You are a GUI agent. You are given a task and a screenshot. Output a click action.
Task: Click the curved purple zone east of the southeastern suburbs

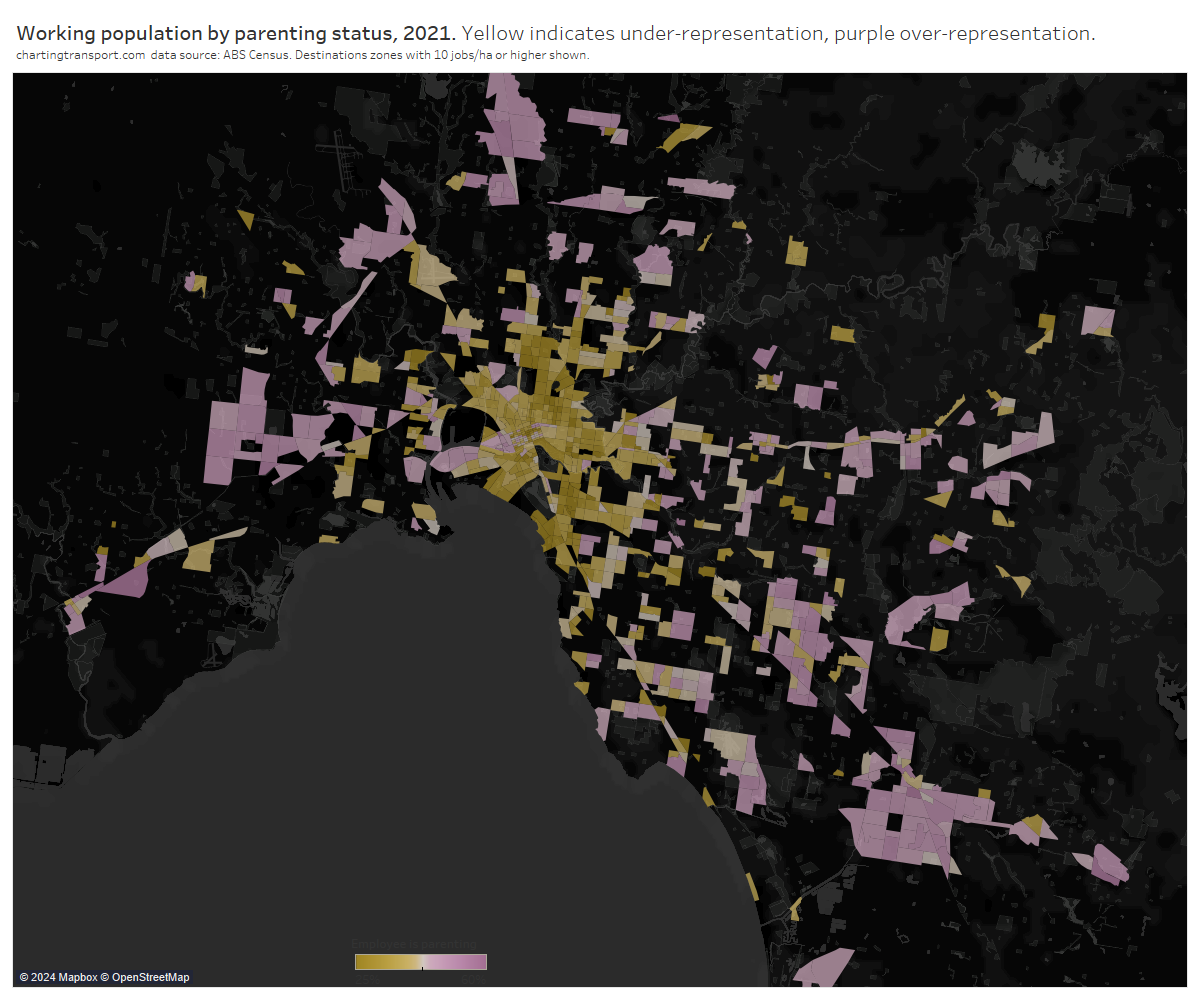click(925, 612)
